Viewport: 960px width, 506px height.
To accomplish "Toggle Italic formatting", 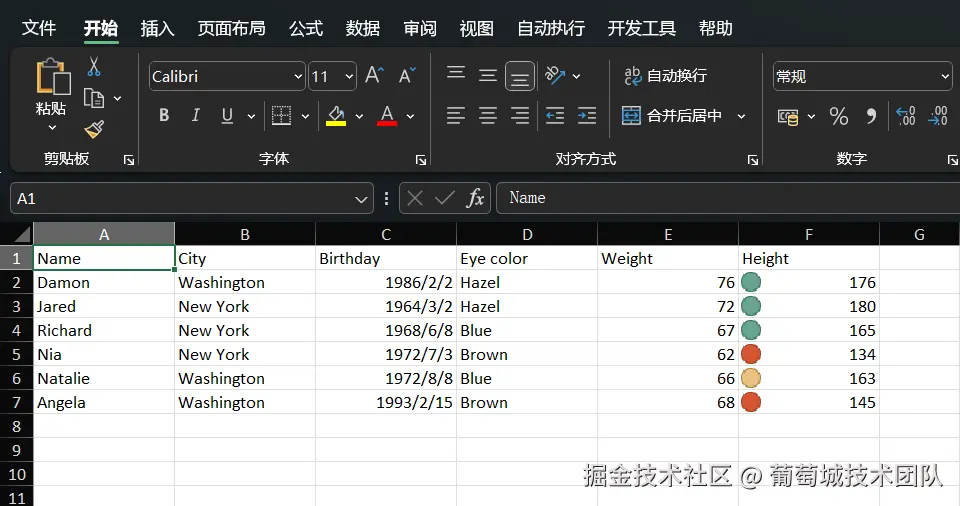I will click(195, 115).
